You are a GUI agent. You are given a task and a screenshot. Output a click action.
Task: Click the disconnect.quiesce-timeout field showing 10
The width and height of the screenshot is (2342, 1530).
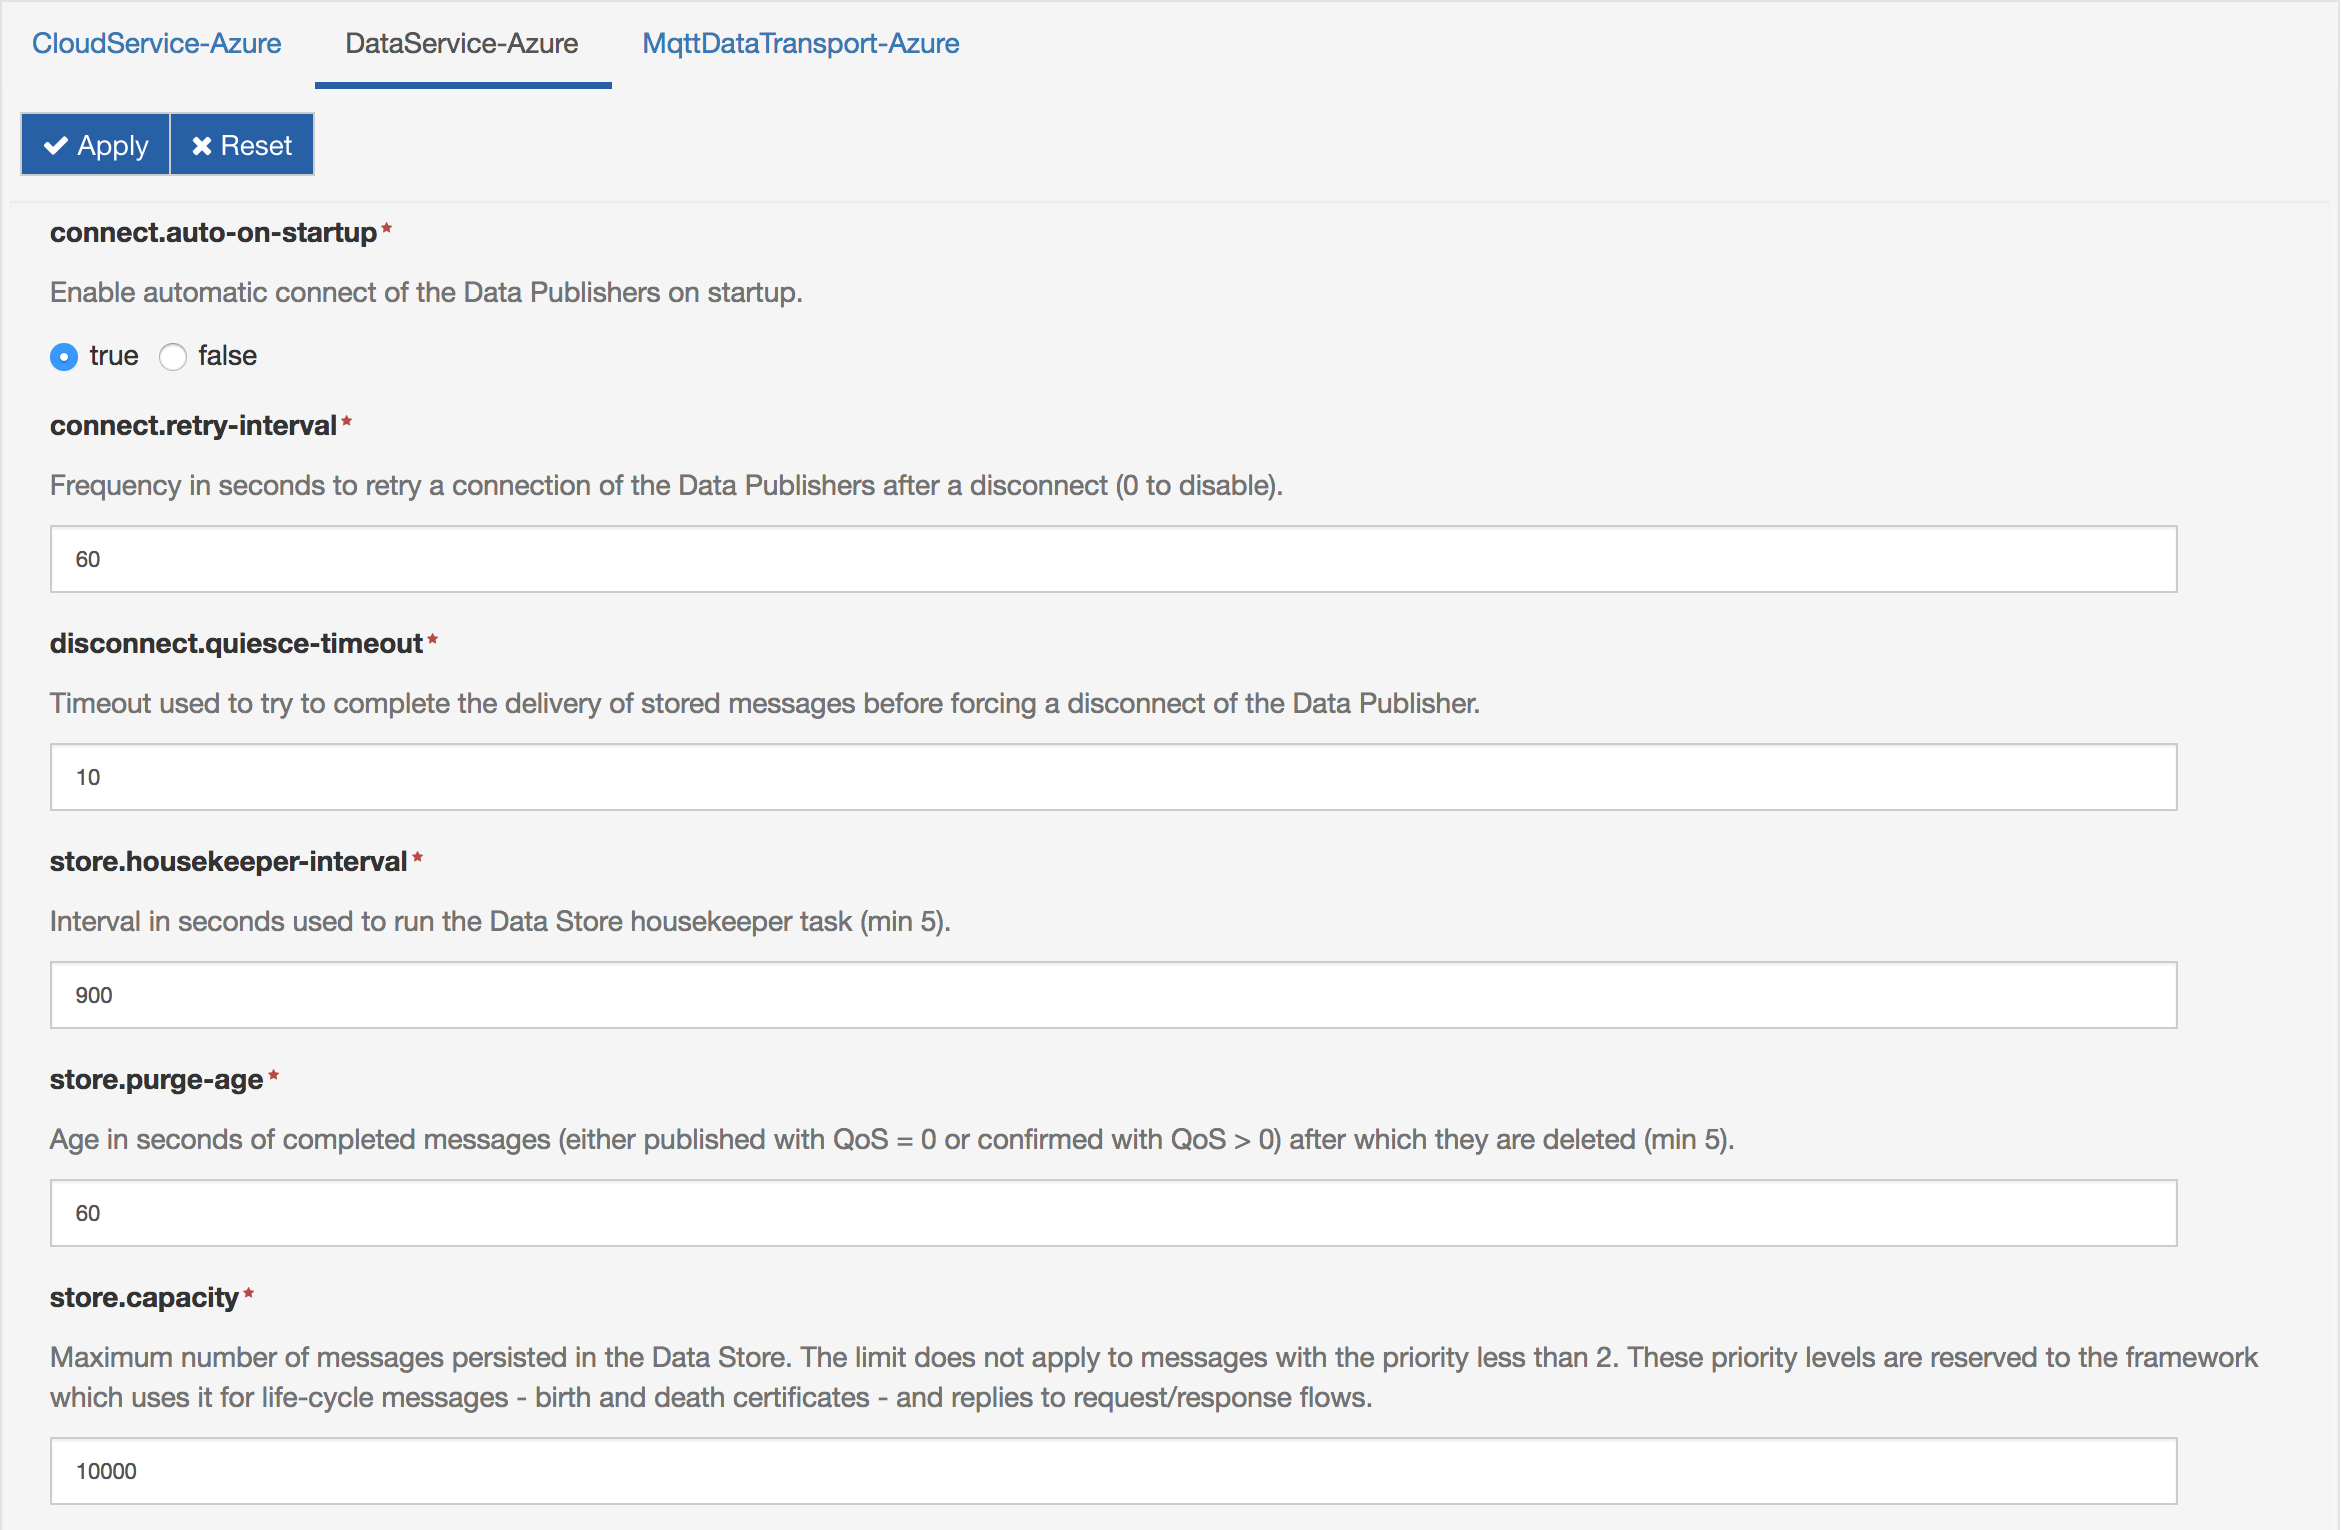pos(1113,777)
